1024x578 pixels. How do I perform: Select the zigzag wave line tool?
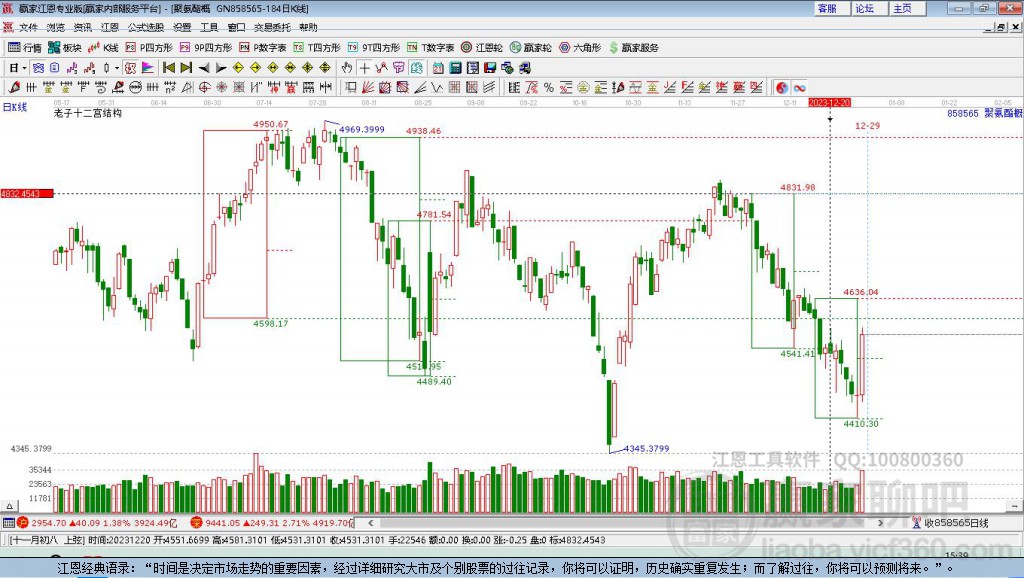pos(436,88)
